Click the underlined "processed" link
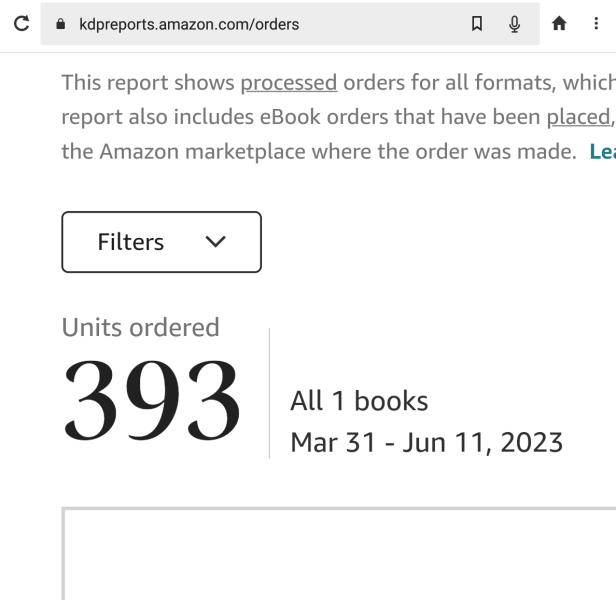616x600 pixels. (288, 82)
